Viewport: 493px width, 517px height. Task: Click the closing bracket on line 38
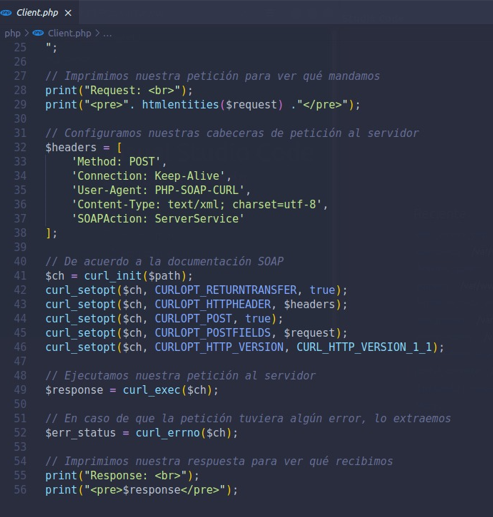point(48,233)
